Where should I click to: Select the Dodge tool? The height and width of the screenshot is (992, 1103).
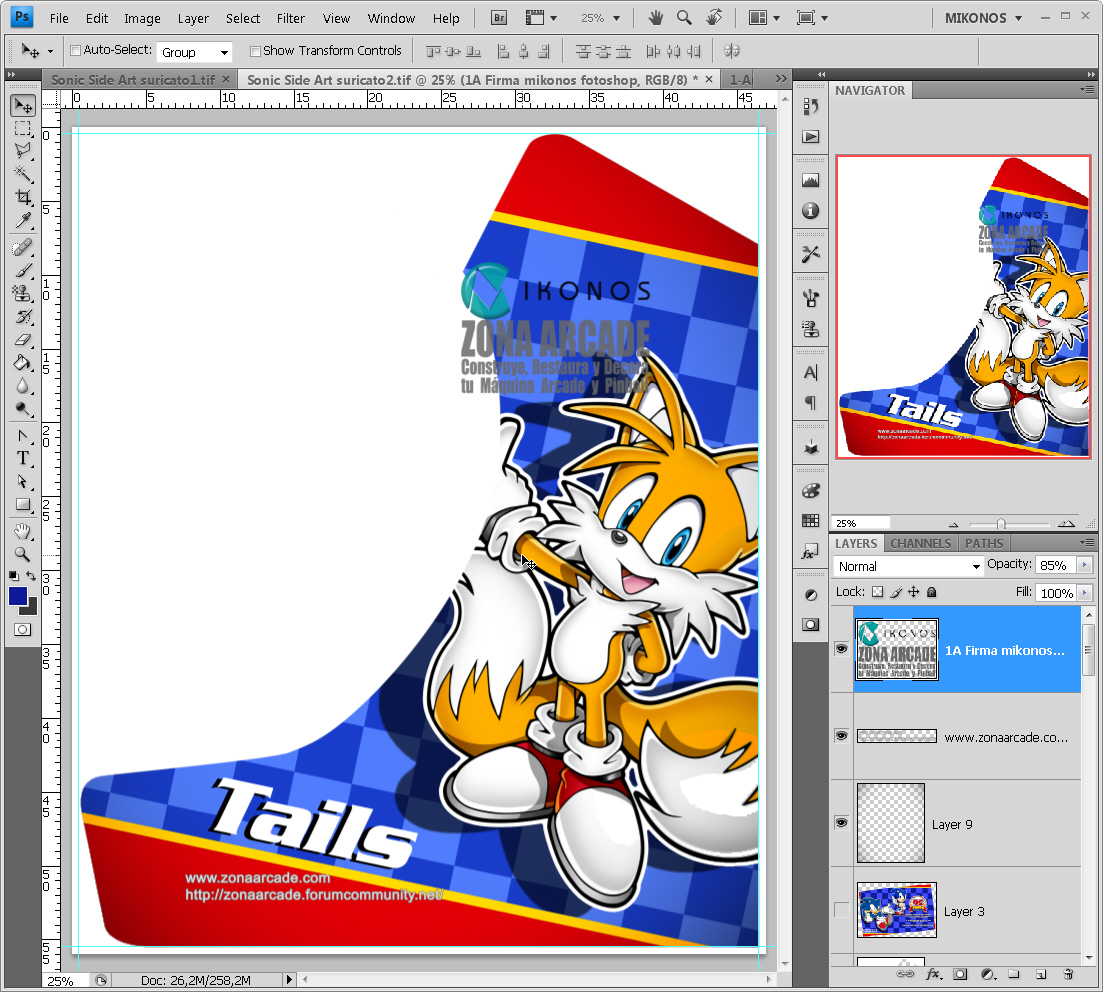point(23,409)
